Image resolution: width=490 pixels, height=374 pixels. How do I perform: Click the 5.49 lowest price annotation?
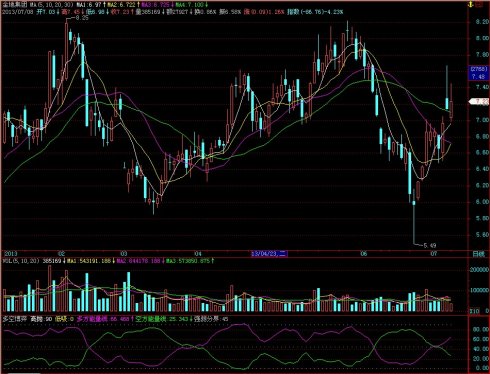tap(430, 246)
